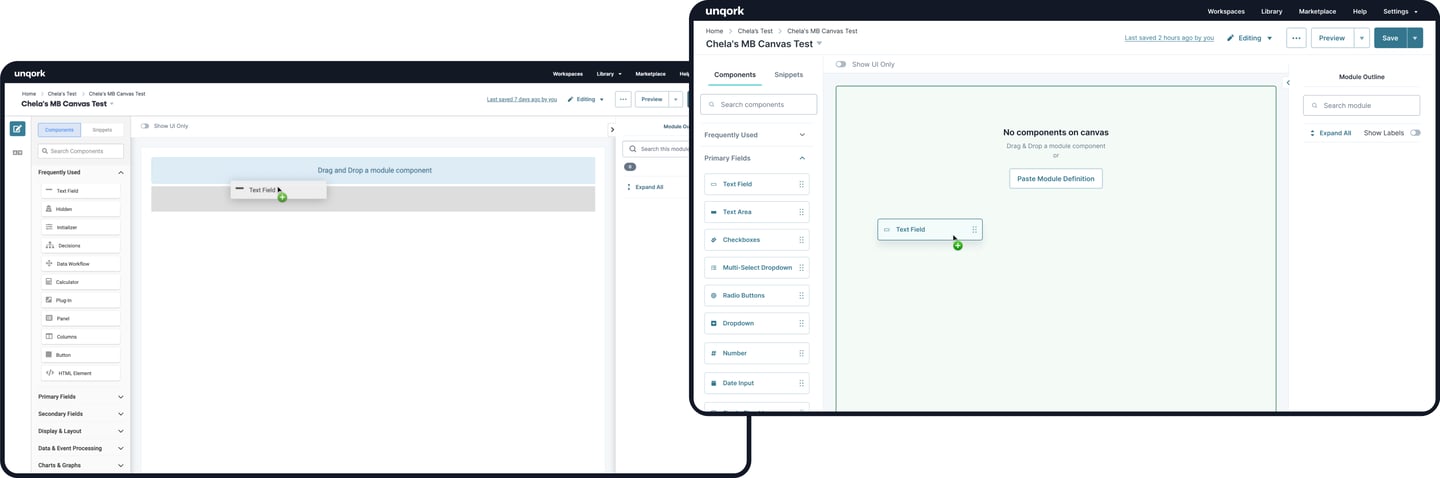Select the Button component in left window
The image size is (1440, 478).
(80, 355)
